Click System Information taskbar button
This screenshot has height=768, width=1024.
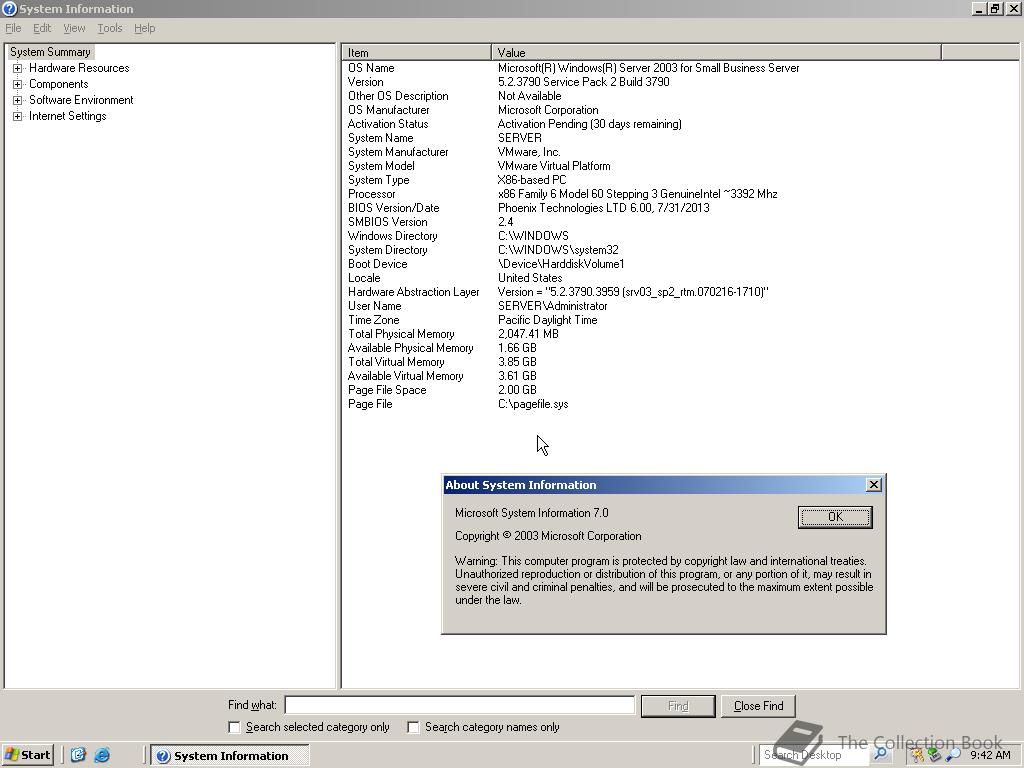coord(230,756)
